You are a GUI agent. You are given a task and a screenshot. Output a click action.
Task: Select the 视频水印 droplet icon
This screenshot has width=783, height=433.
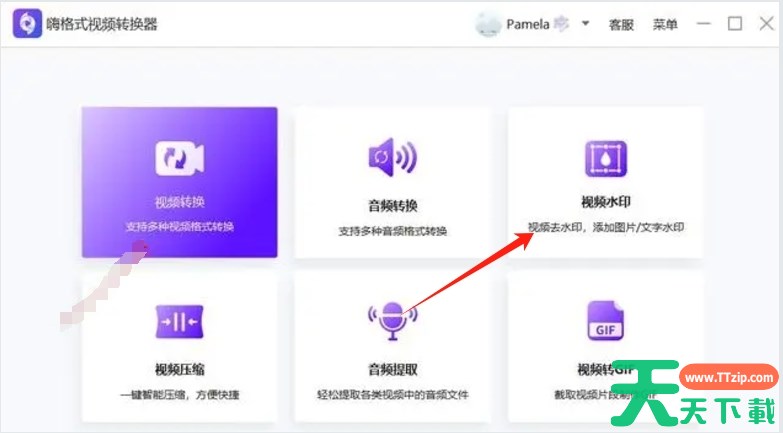(605, 159)
